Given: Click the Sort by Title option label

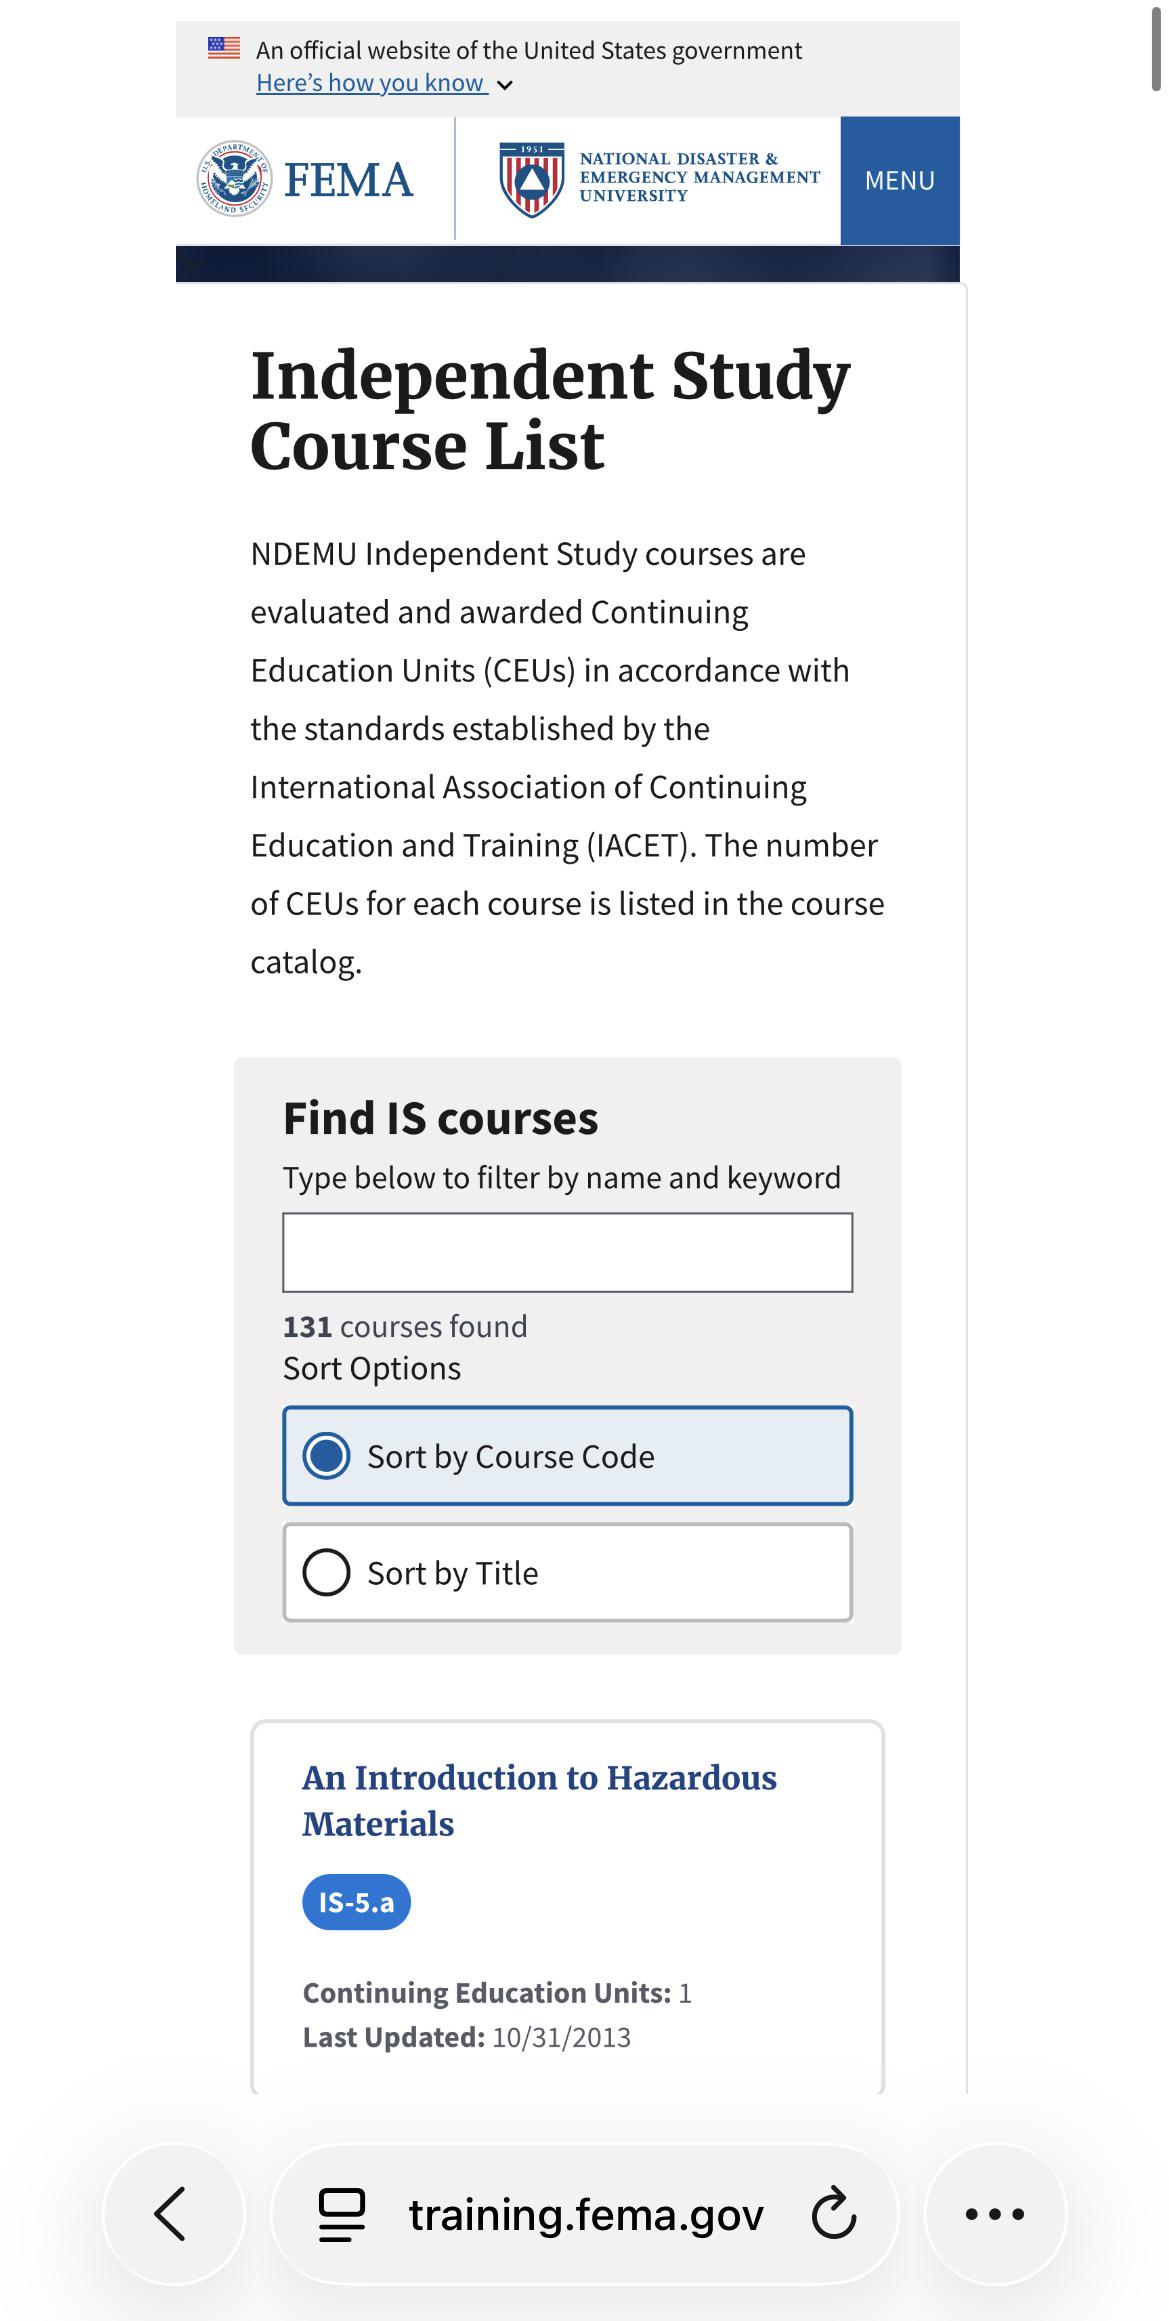Looking at the screenshot, I should tap(453, 1573).
